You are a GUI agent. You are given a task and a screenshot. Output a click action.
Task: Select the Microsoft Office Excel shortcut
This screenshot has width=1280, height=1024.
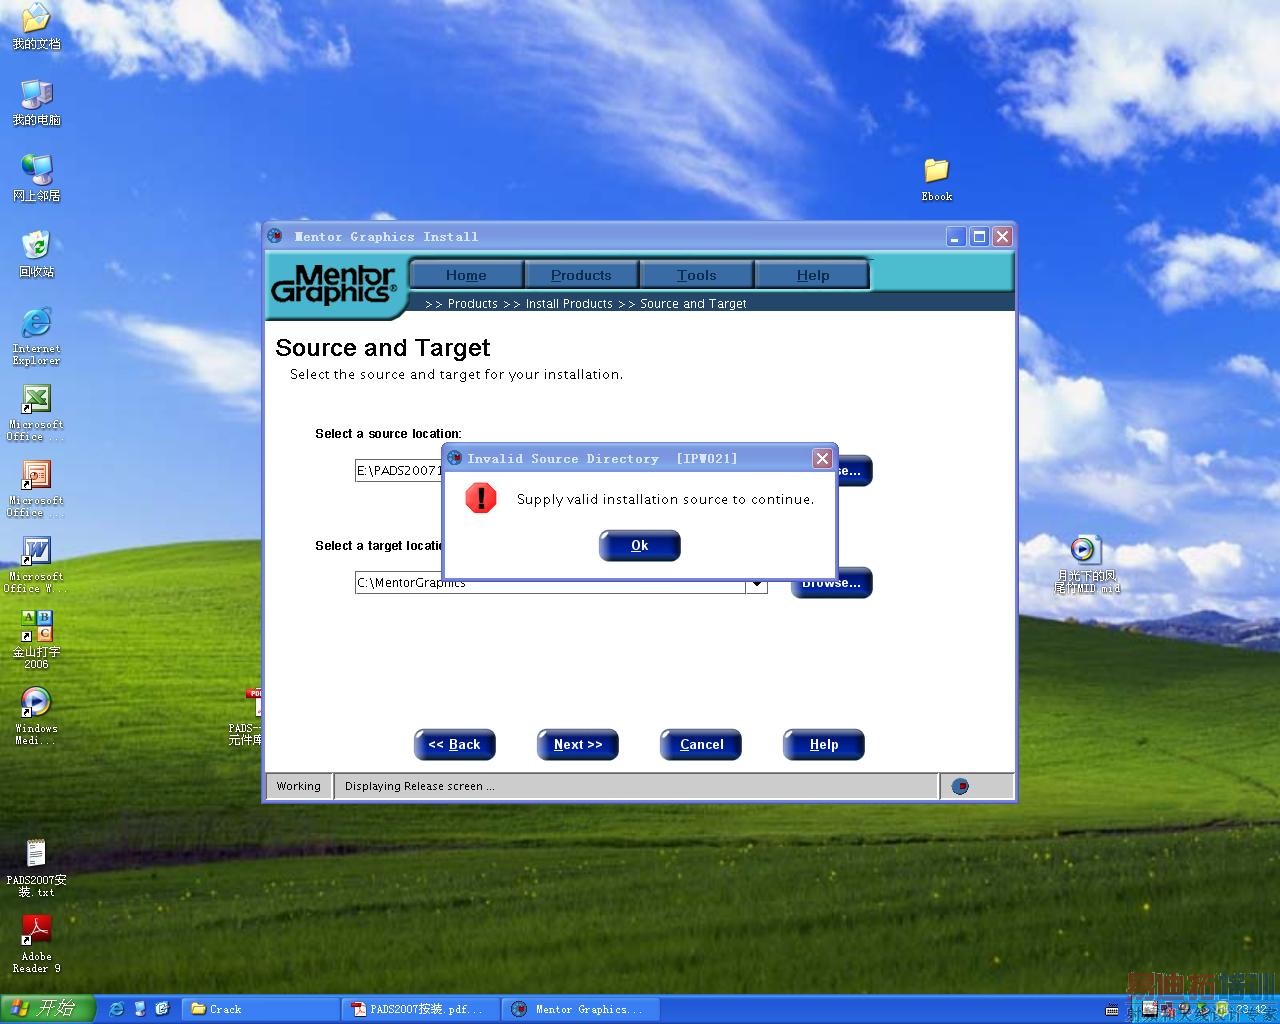pyautogui.click(x=36, y=413)
